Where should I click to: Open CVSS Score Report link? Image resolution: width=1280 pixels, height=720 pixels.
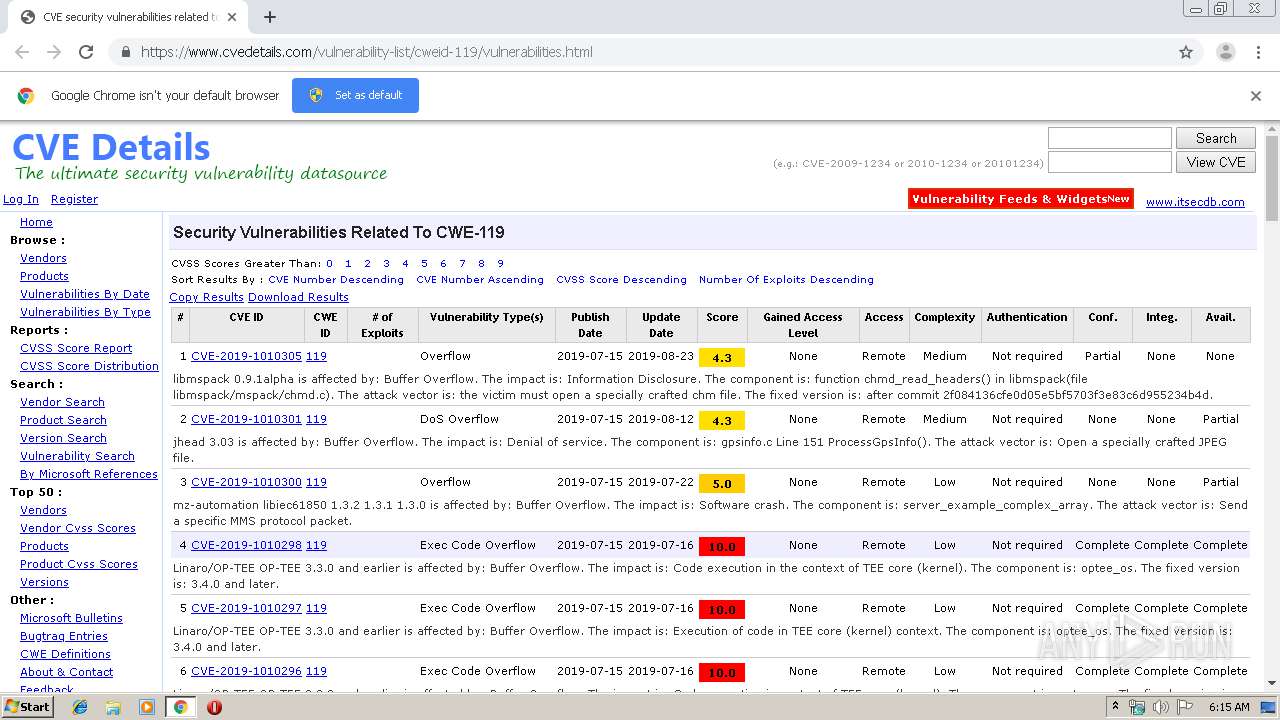point(76,348)
